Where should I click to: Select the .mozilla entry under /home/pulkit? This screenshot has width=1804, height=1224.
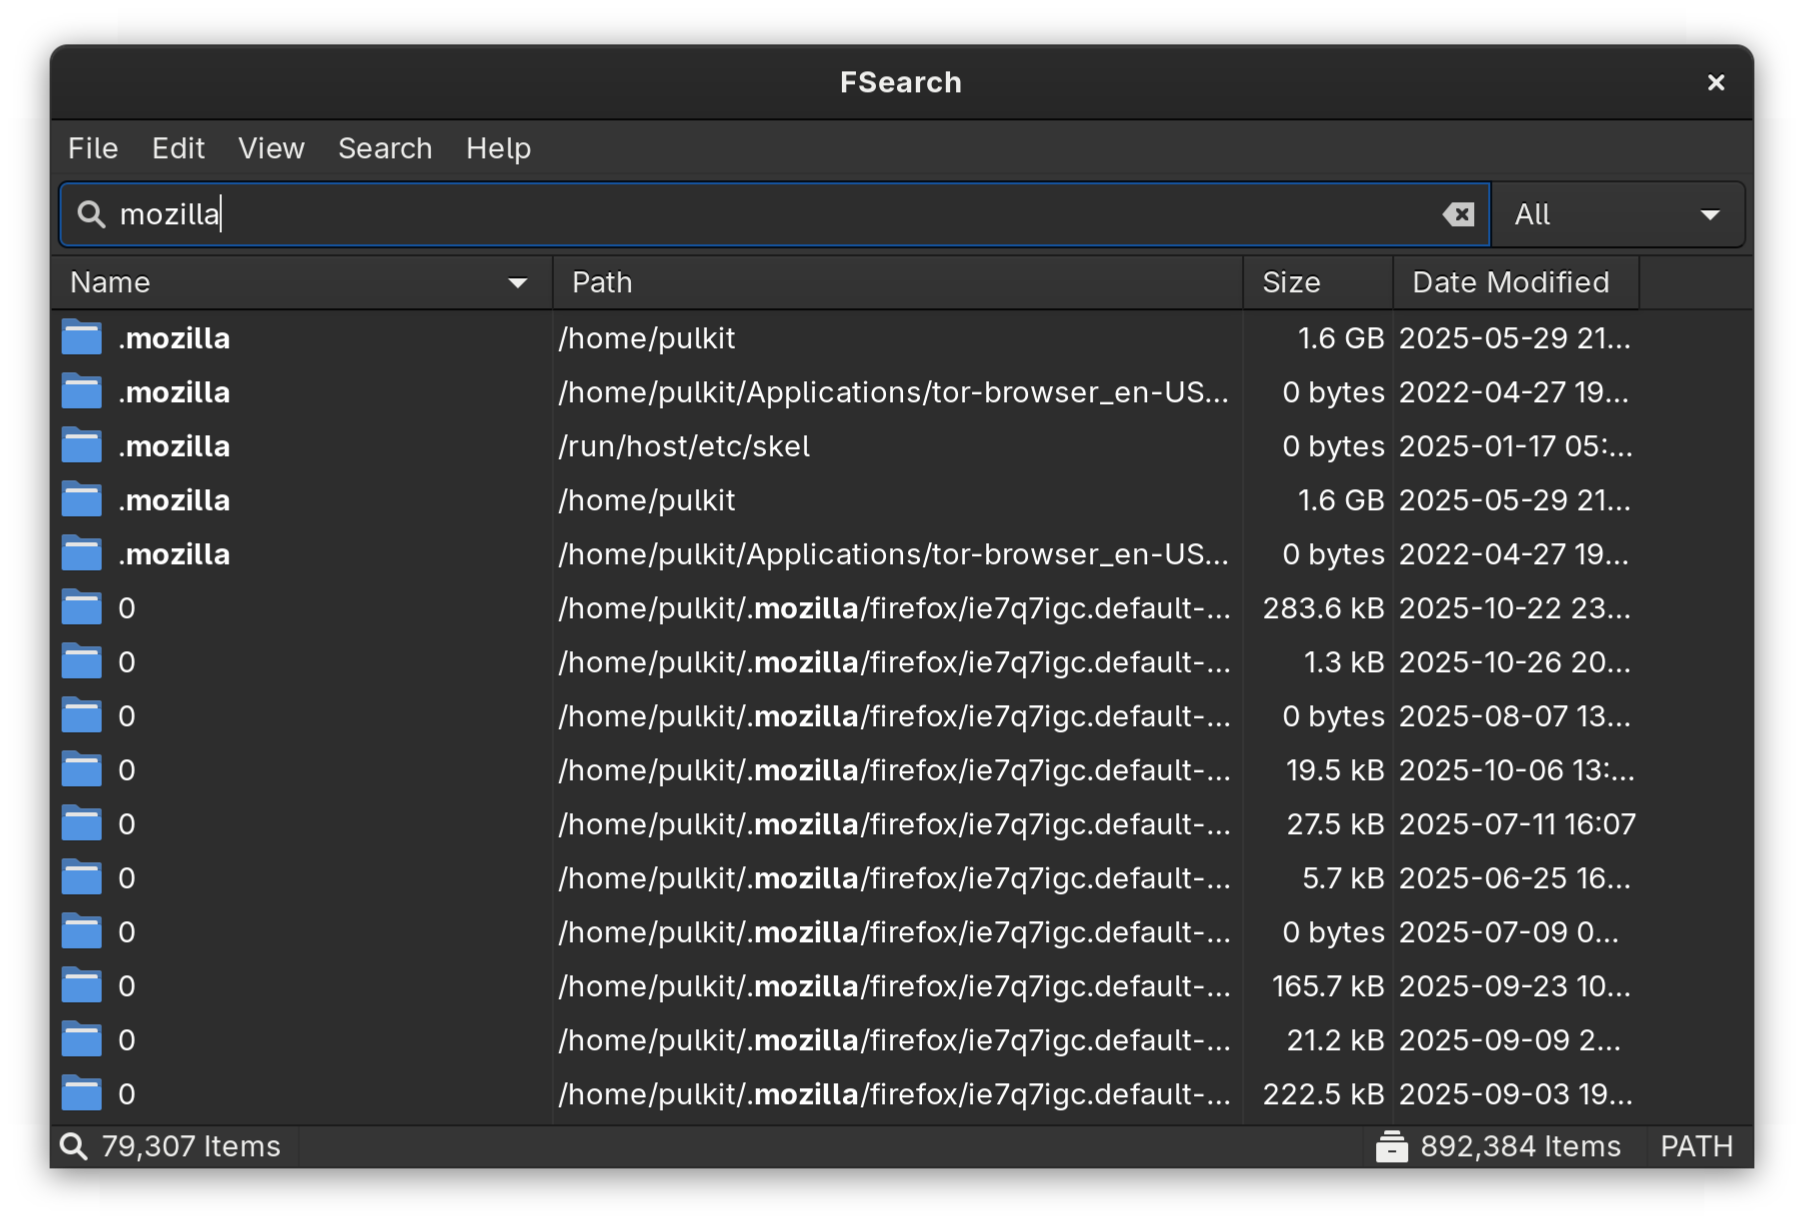(x=174, y=337)
